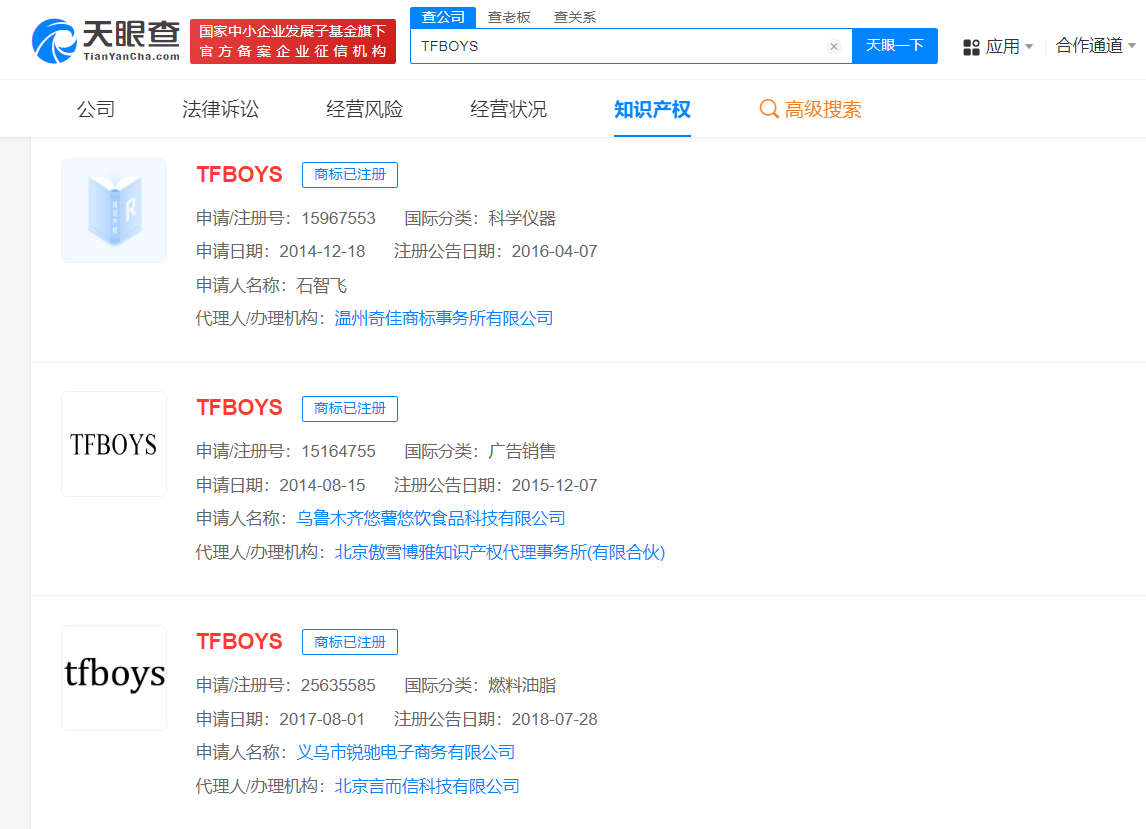Click classification 燃料油脂

[522, 686]
